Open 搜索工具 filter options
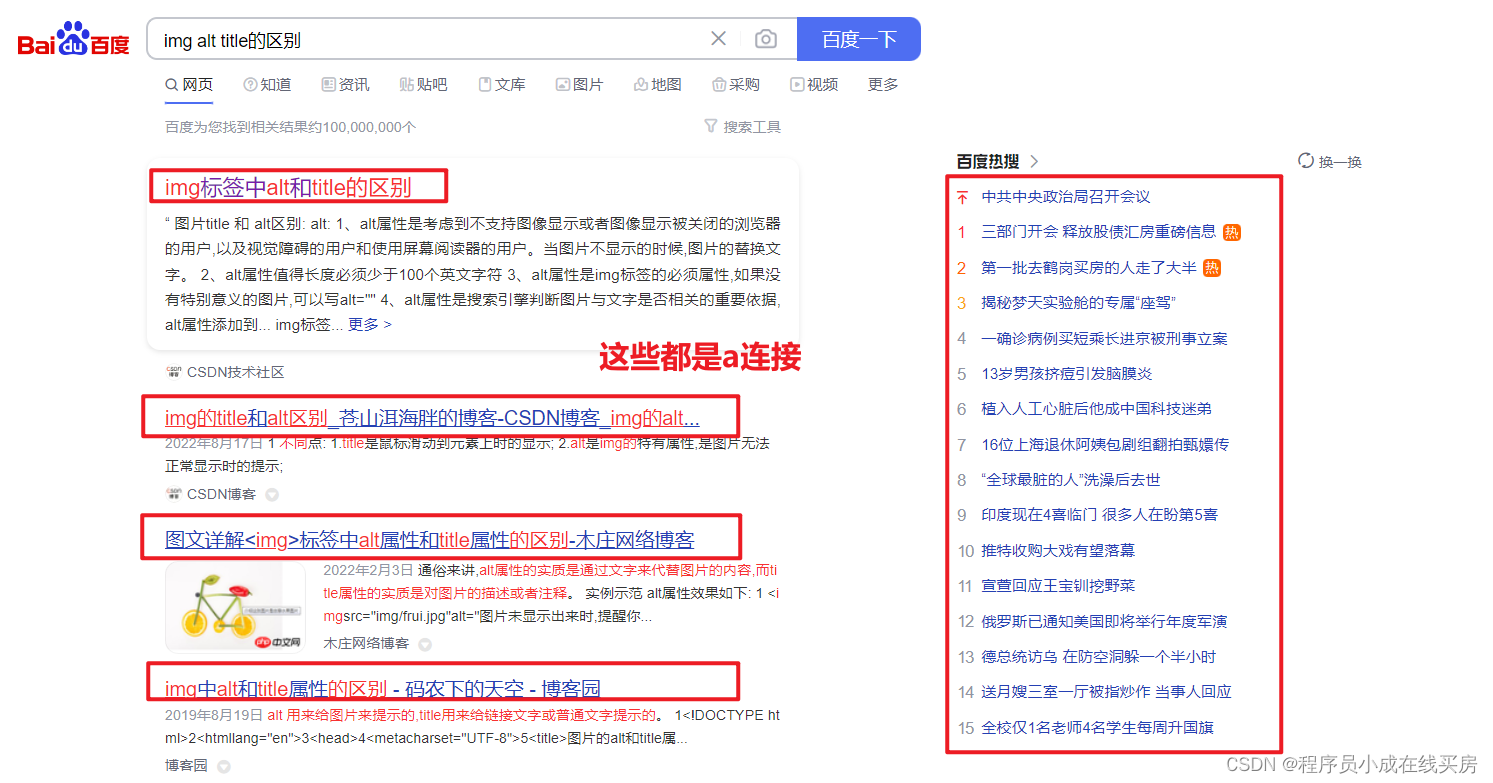Viewport: 1493px width, 783px height. (743, 127)
